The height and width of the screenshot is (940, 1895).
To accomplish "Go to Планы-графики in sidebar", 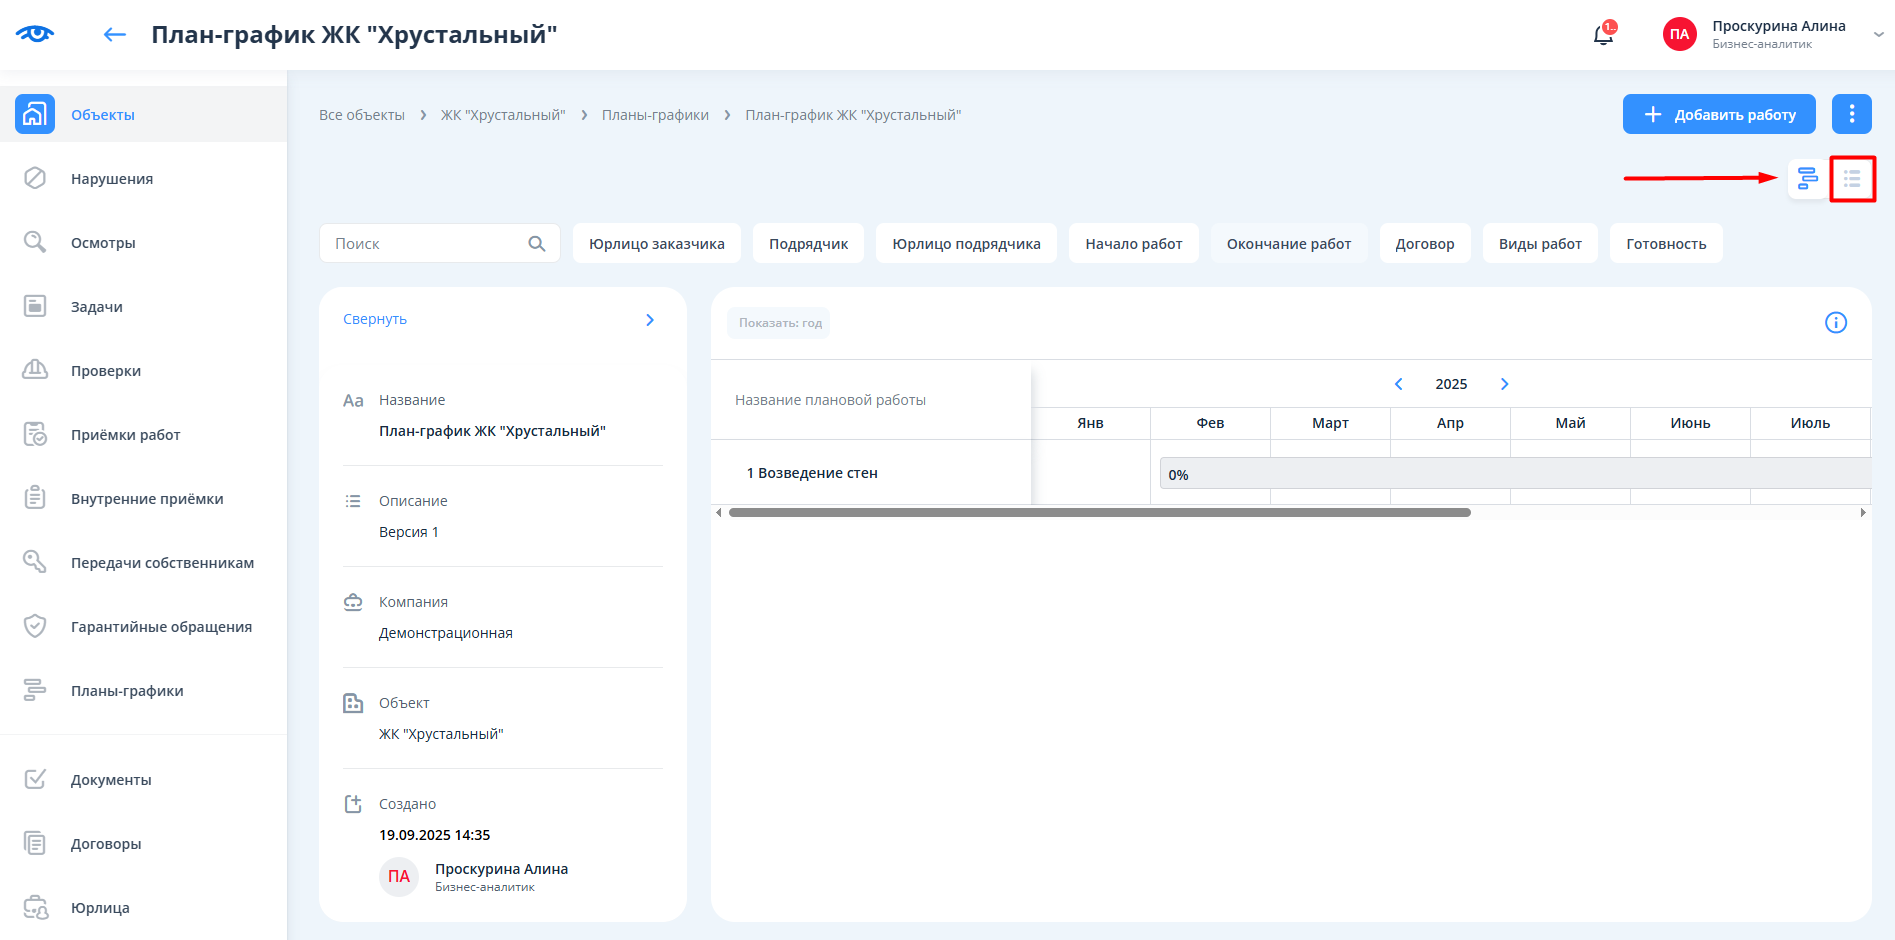I will tap(127, 691).
